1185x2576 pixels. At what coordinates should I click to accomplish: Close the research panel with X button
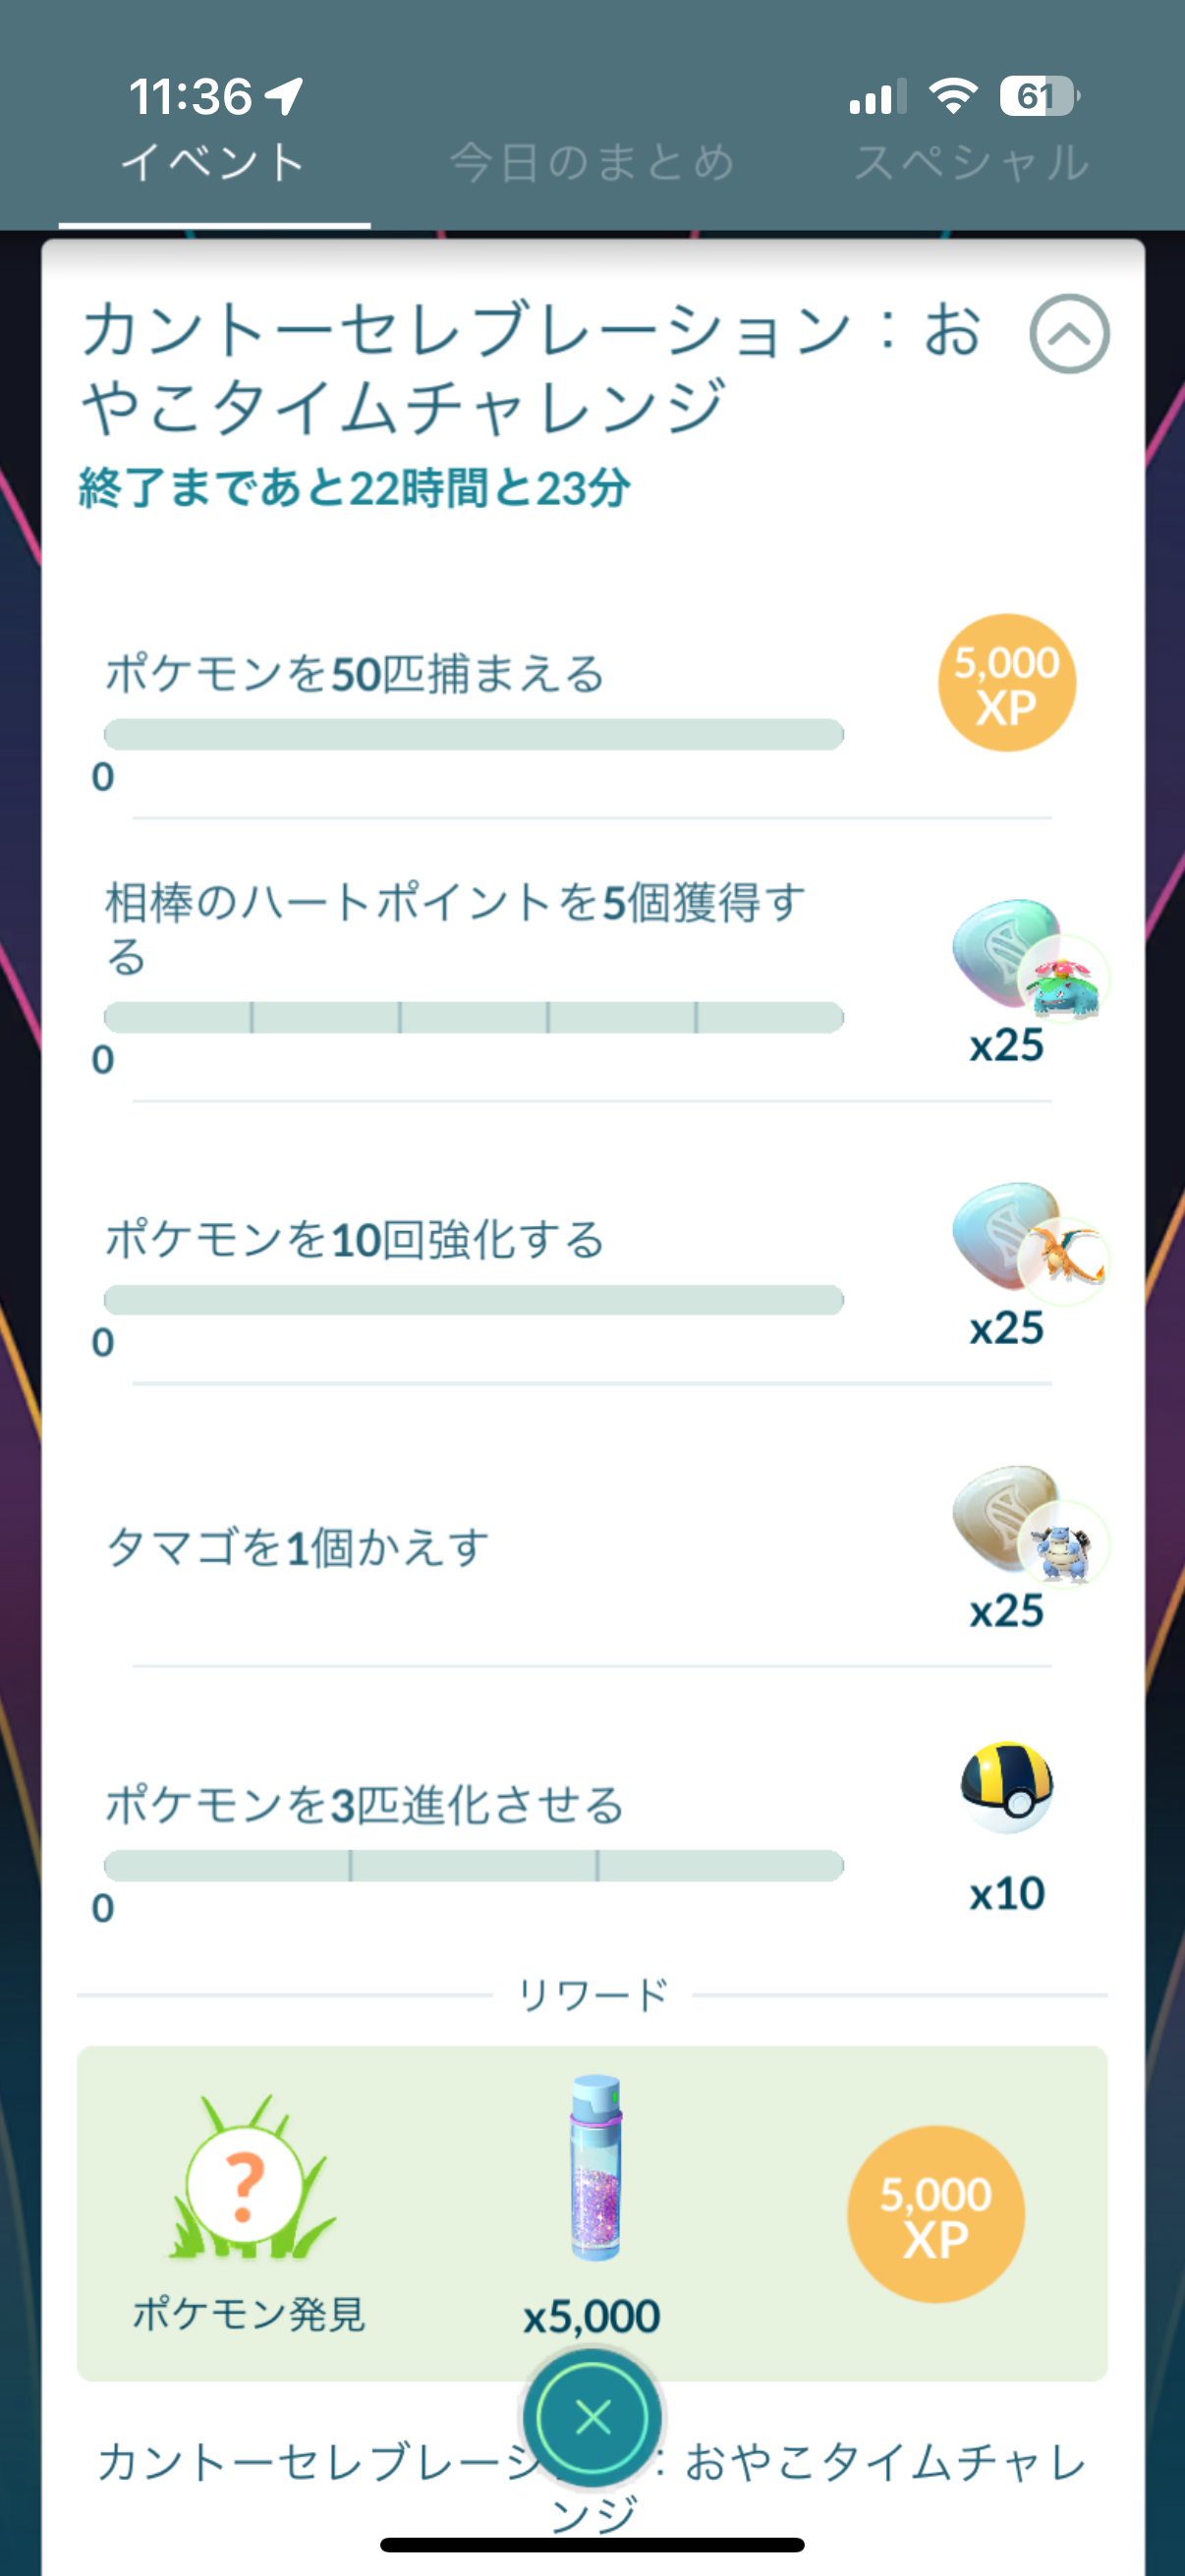click(593, 2418)
